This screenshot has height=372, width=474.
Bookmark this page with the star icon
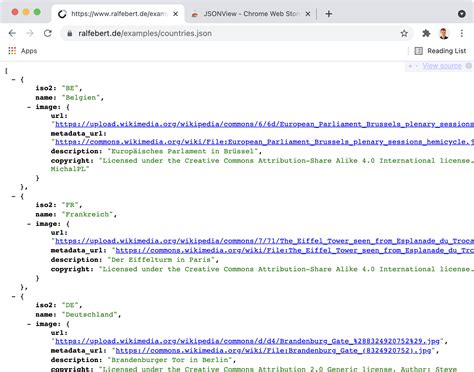tap(404, 33)
